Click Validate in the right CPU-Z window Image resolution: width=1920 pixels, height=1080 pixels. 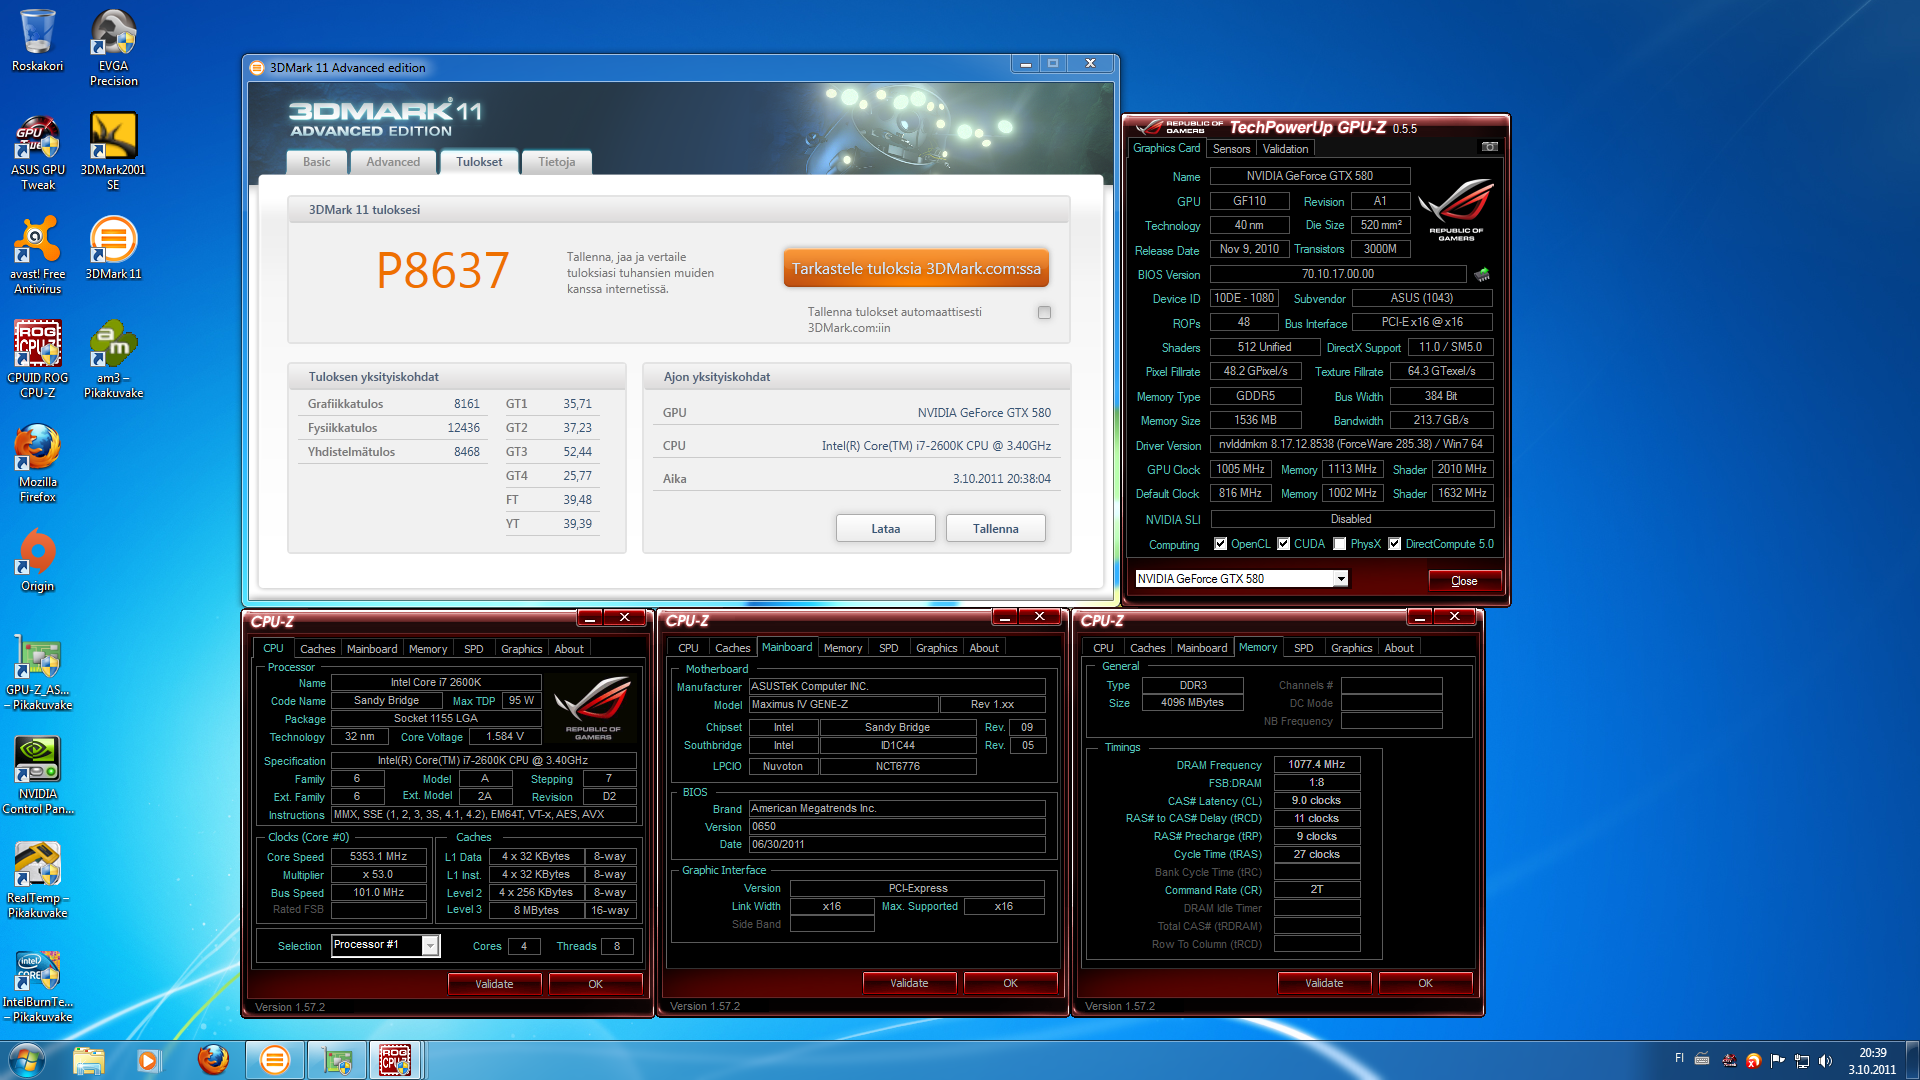pyautogui.click(x=1324, y=983)
